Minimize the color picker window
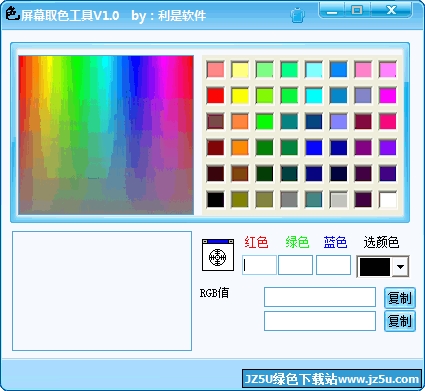Image resolution: width=425 pixels, height=391 pixels. pos(332,11)
